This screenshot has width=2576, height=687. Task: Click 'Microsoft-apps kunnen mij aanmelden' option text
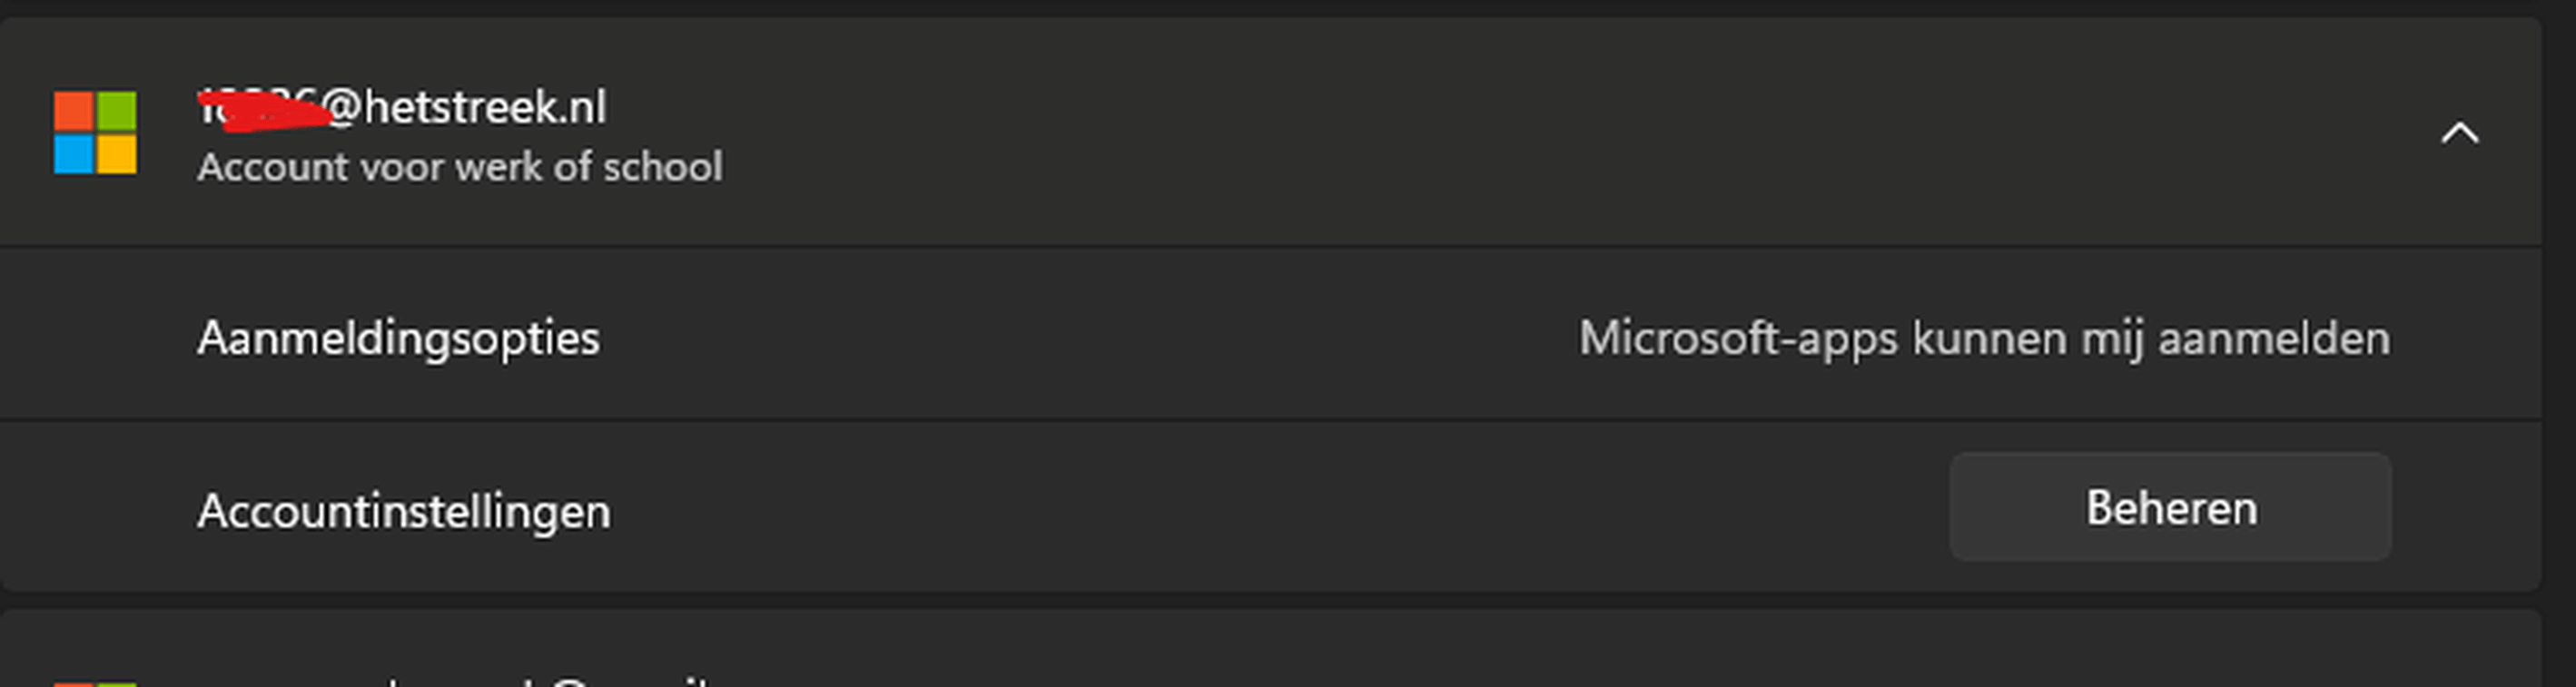click(1985, 338)
